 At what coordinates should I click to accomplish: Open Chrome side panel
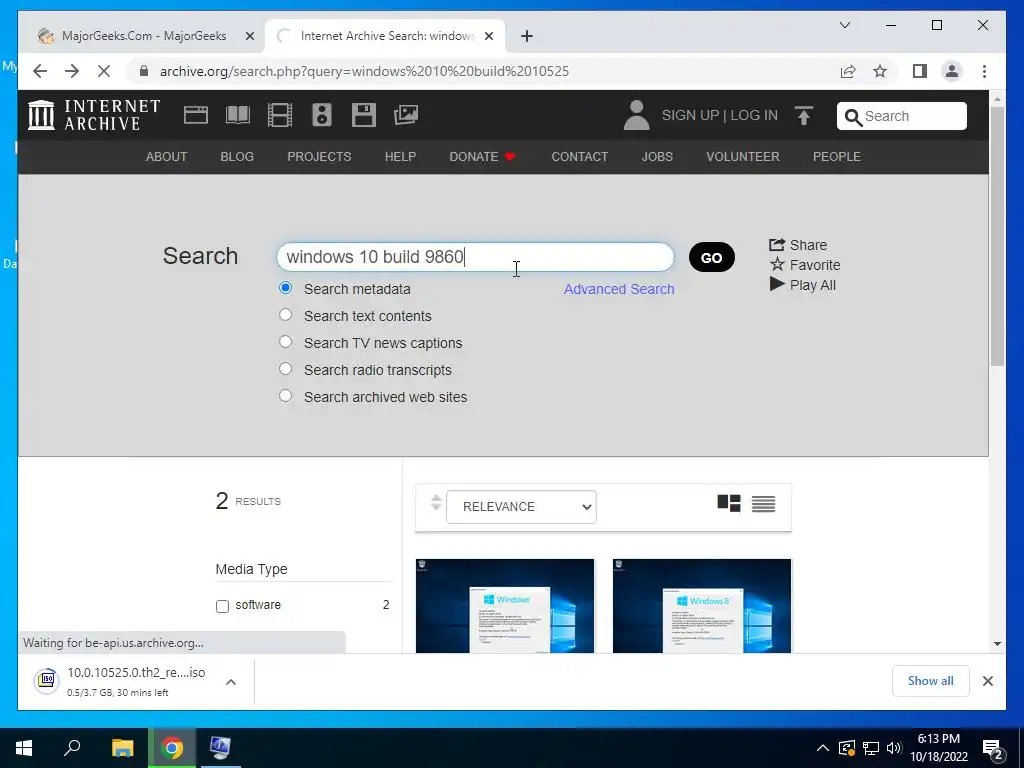[920, 71]
